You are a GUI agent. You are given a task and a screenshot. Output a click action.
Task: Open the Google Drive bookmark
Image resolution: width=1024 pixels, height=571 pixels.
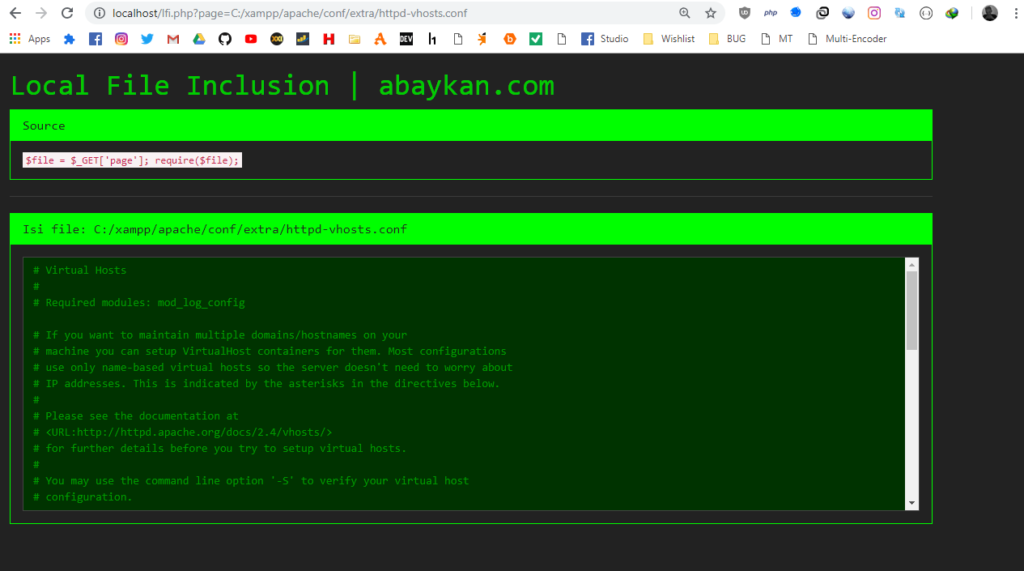[x=199, y=39]
